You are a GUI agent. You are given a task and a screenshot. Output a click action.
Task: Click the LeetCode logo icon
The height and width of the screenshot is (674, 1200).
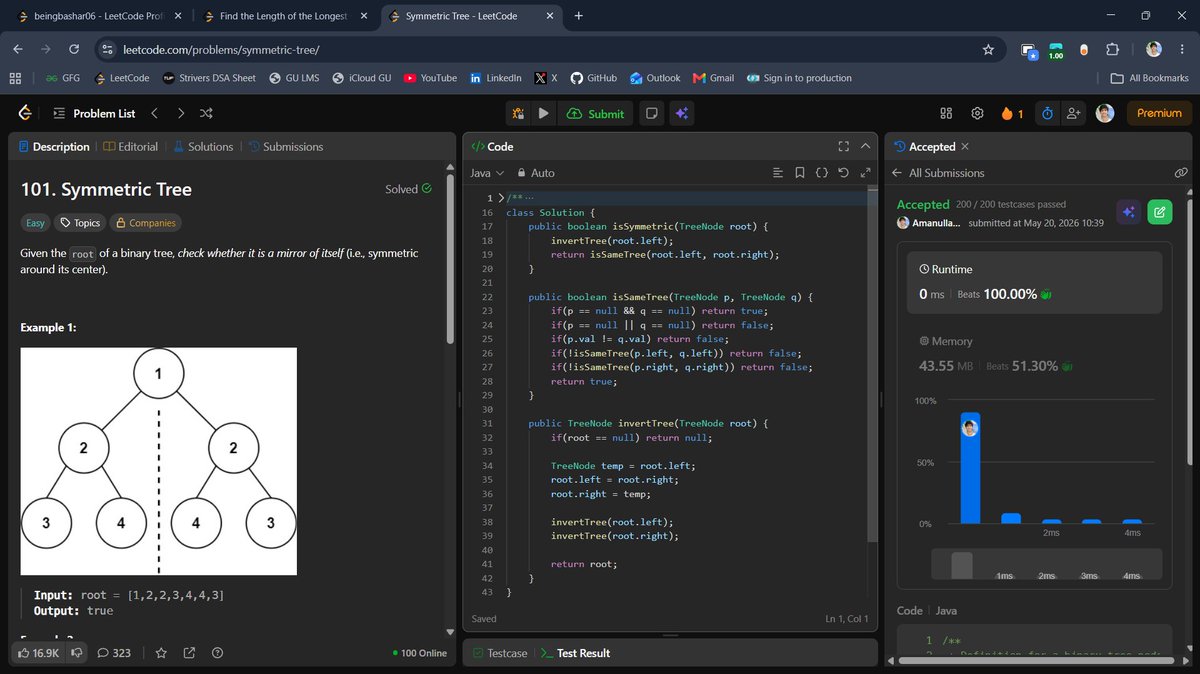(24, 113)
